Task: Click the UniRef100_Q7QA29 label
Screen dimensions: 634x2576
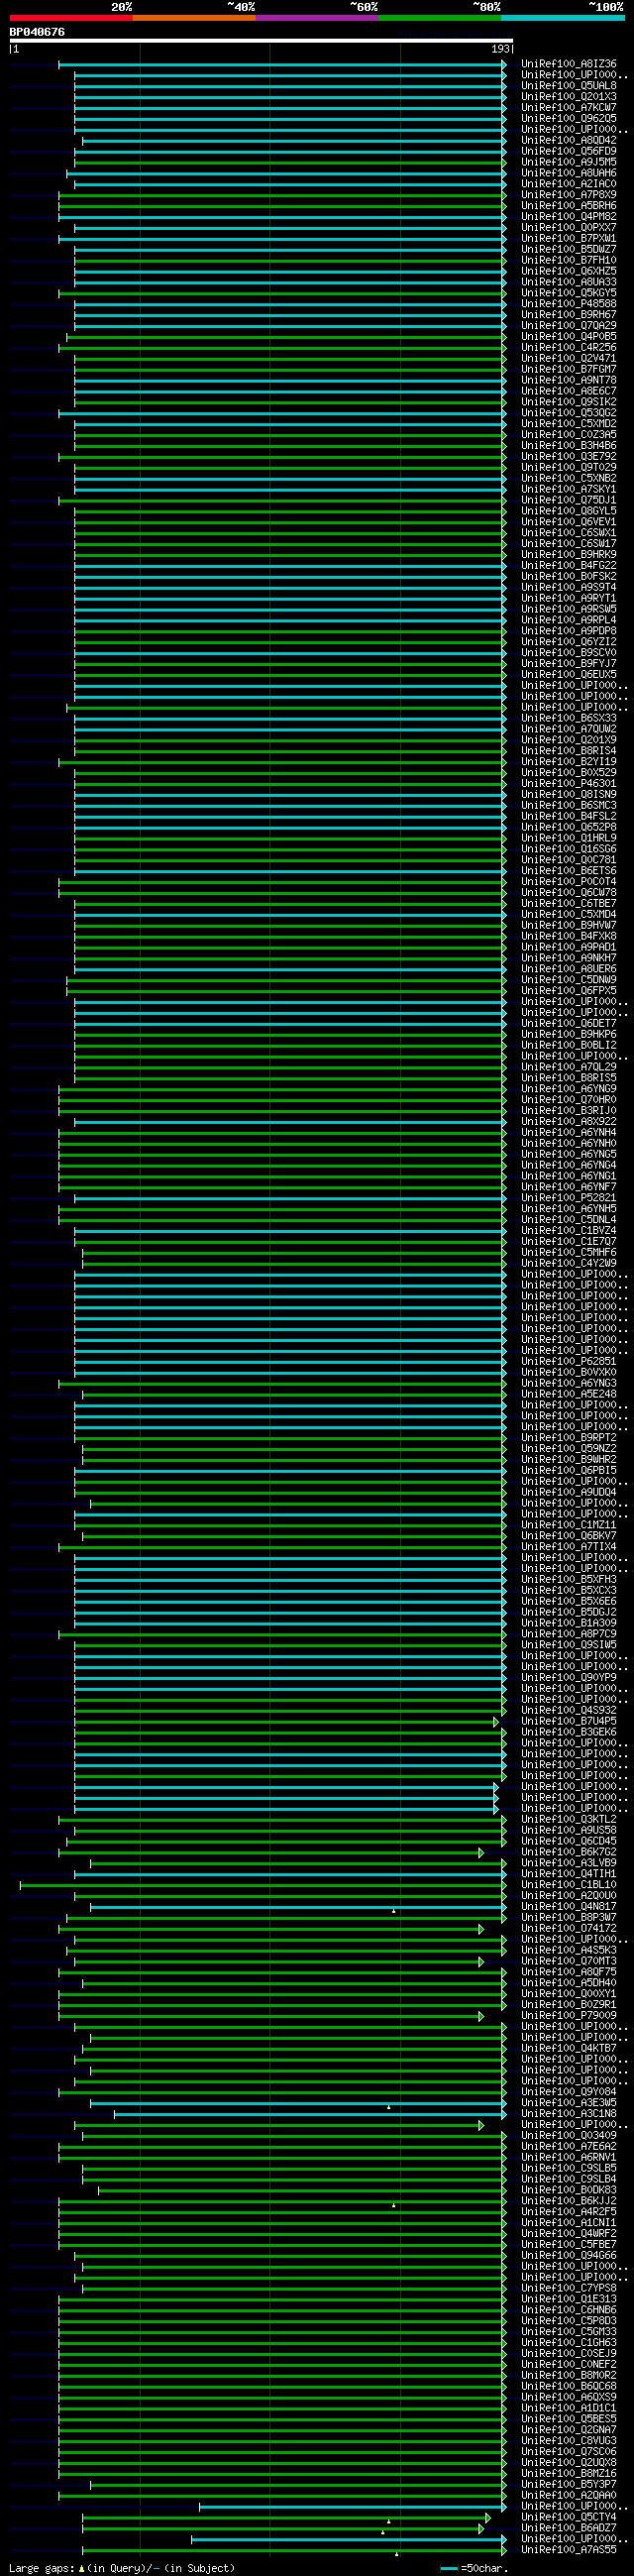Action: tap(569, 325)
